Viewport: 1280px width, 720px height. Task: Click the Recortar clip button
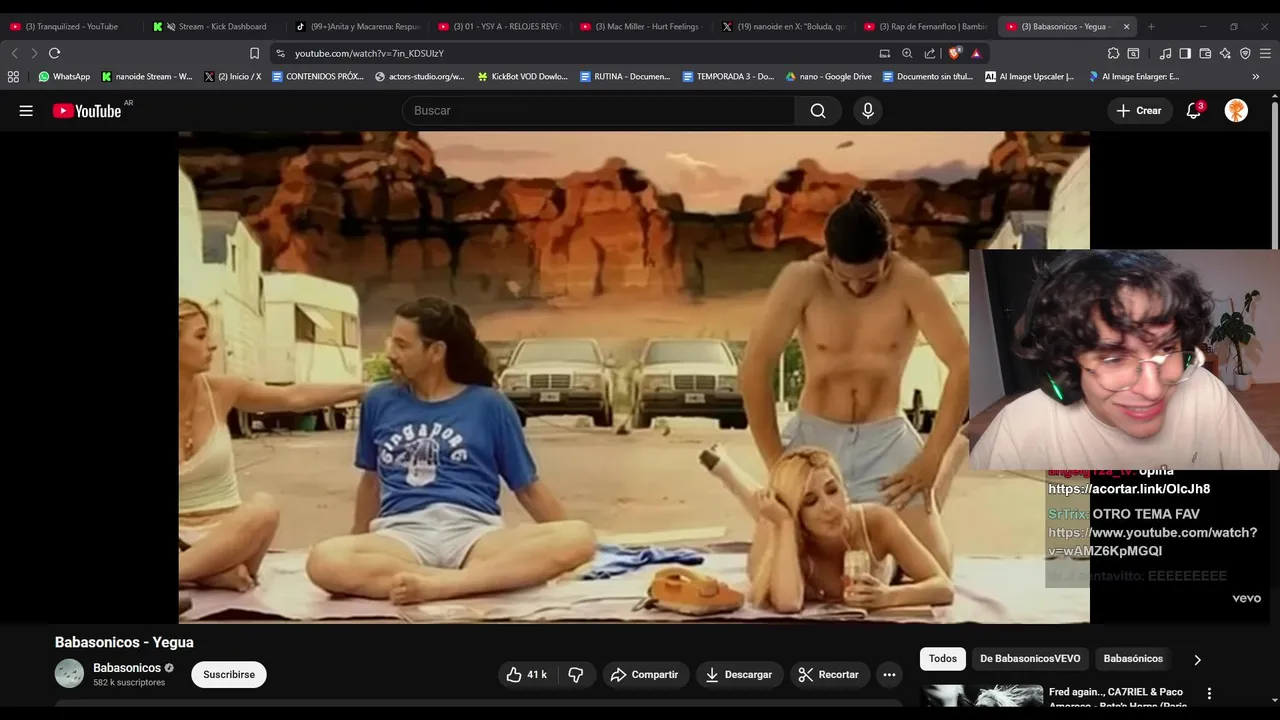coord(829,675)
